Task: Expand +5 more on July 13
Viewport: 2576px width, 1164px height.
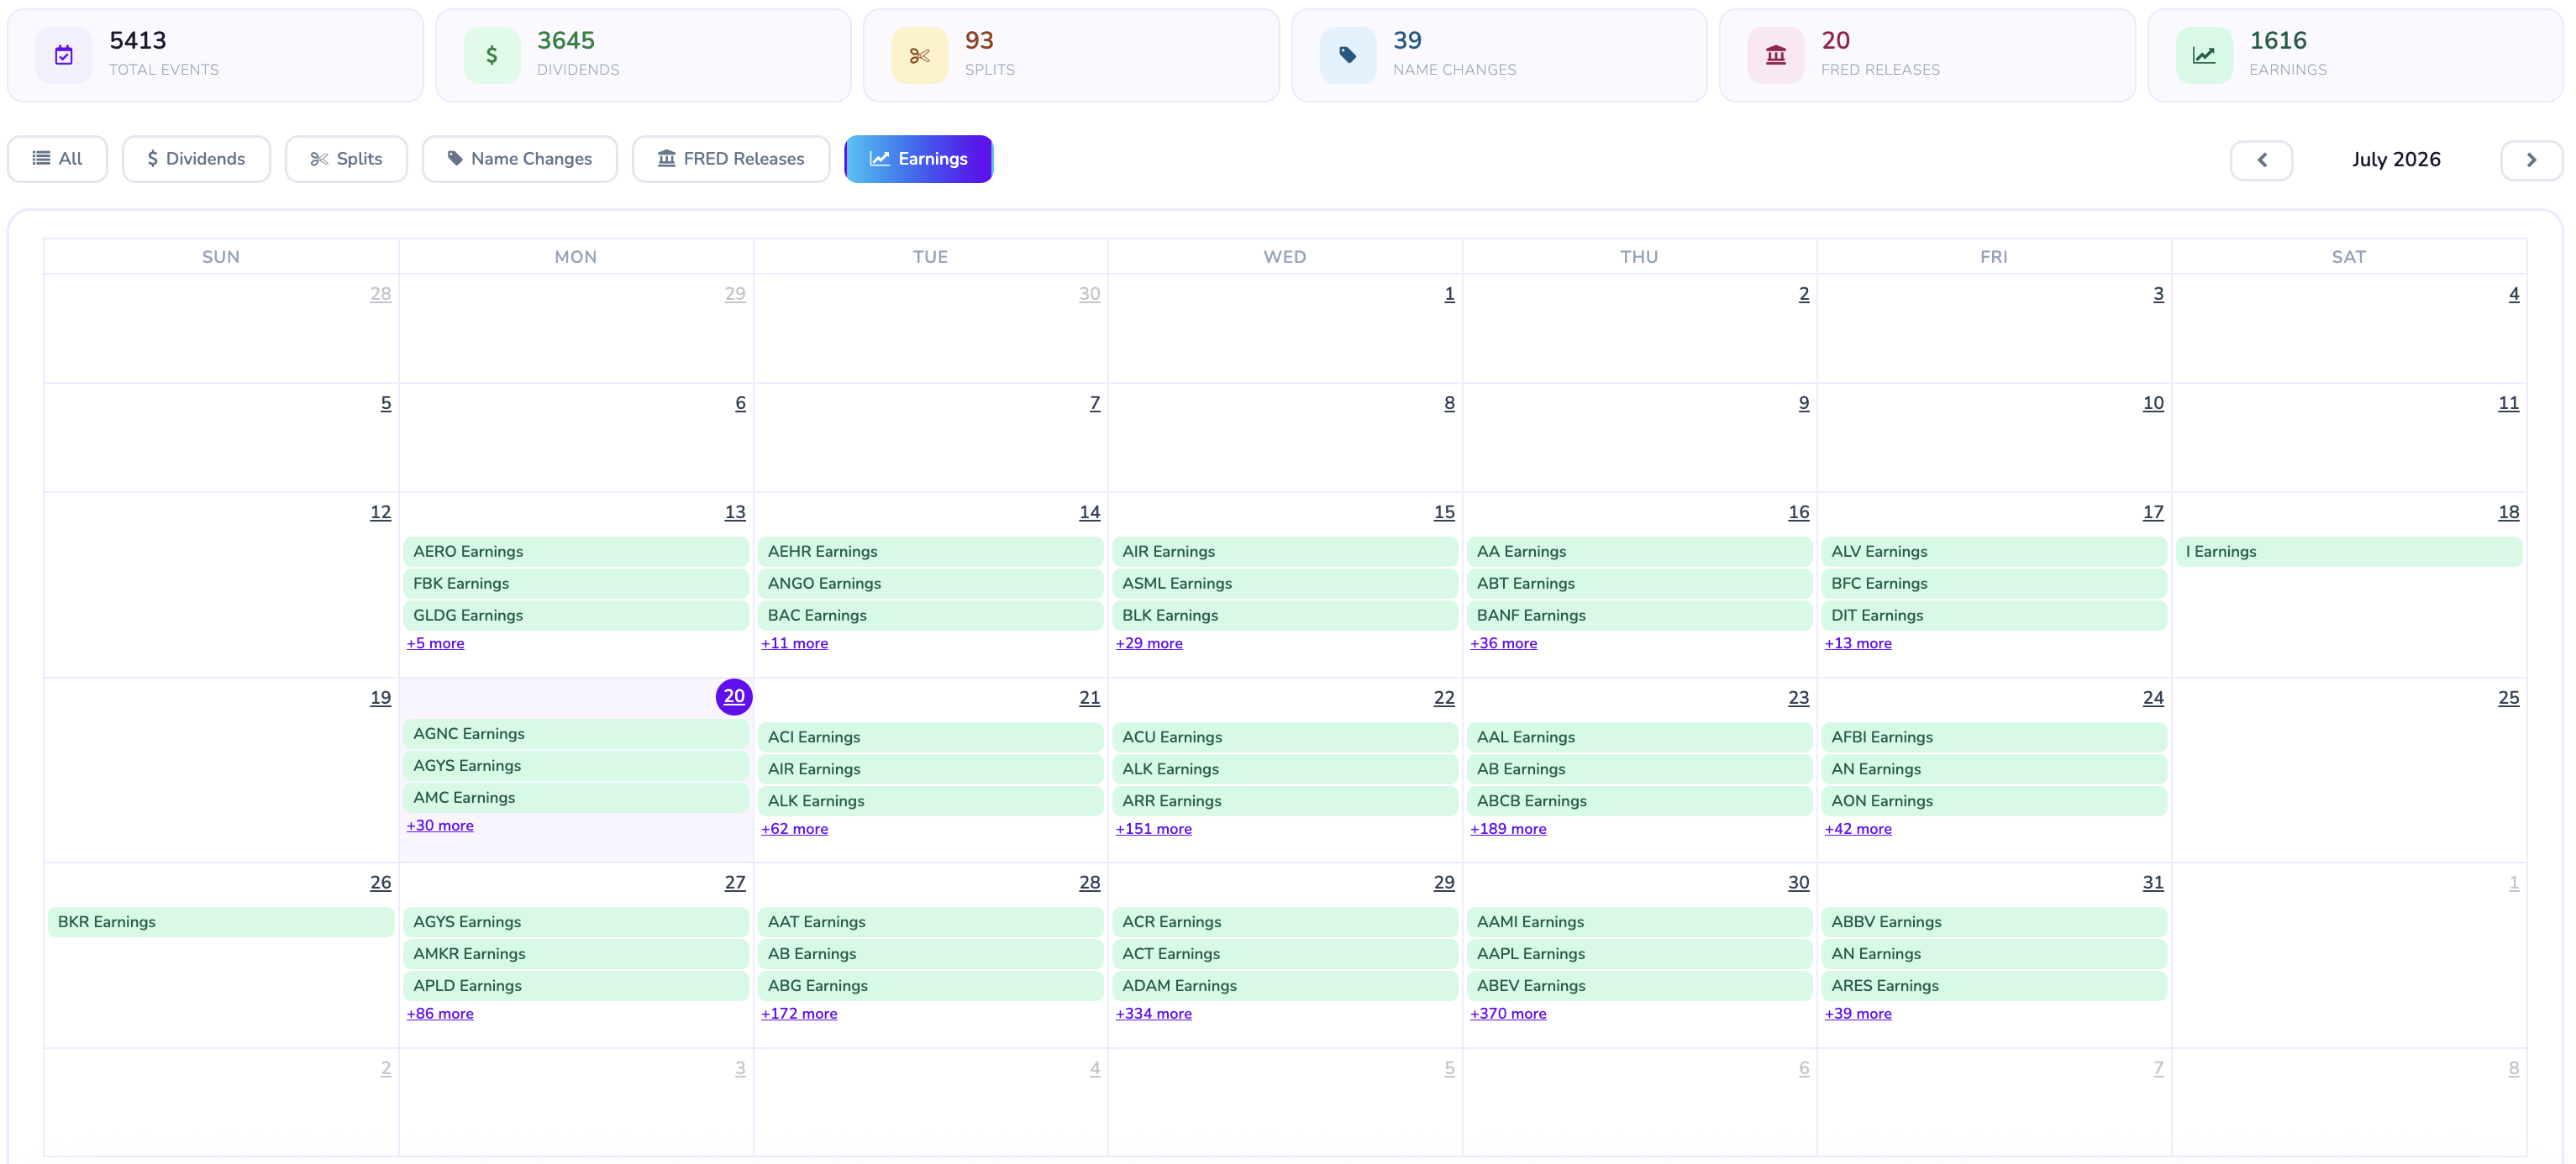Action: 435,643
